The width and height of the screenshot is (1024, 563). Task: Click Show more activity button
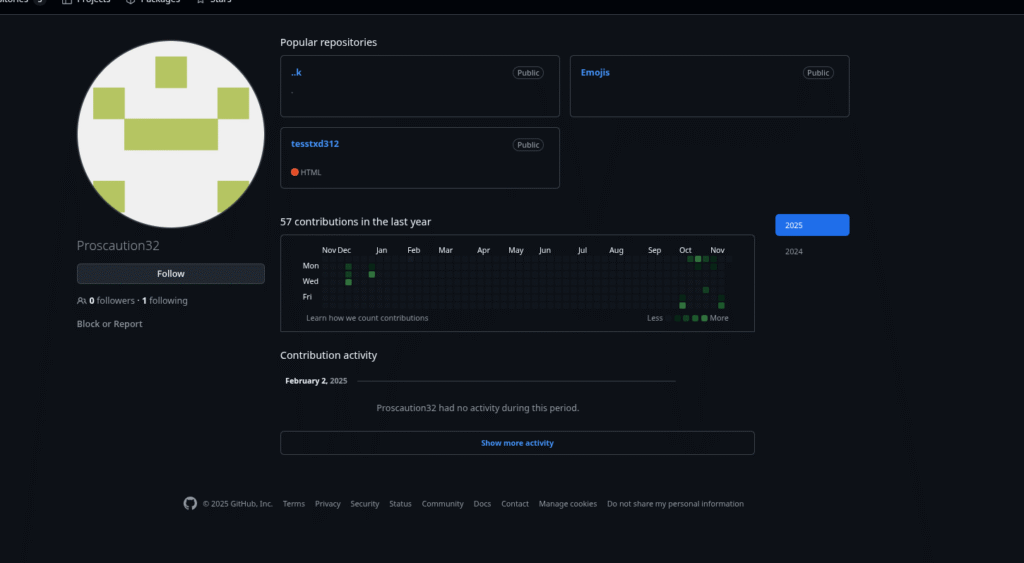point(517,443)
